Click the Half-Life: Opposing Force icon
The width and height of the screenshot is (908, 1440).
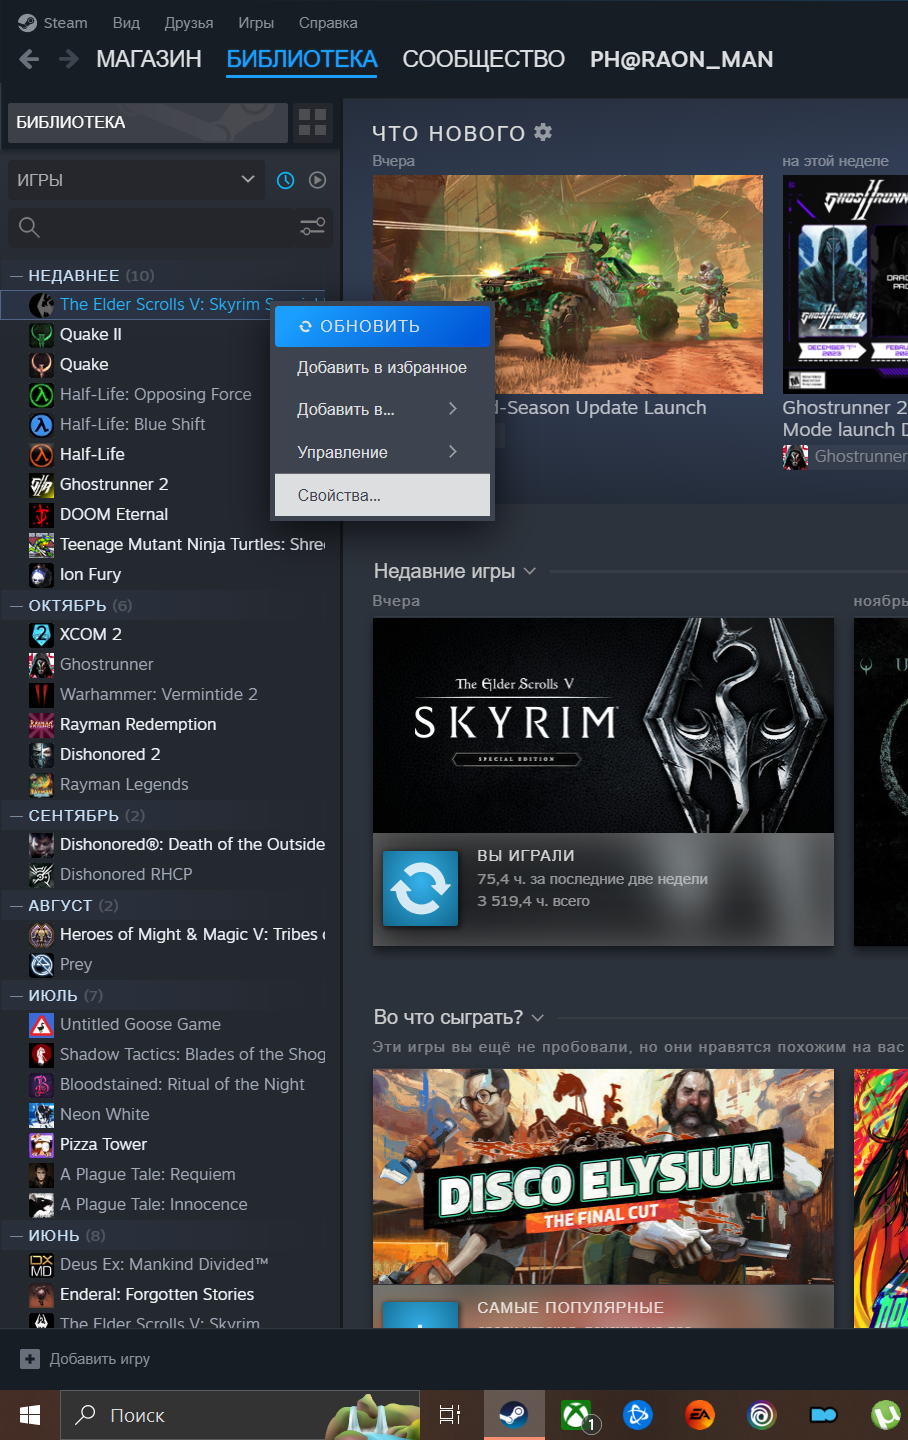[x=41, y=394]
